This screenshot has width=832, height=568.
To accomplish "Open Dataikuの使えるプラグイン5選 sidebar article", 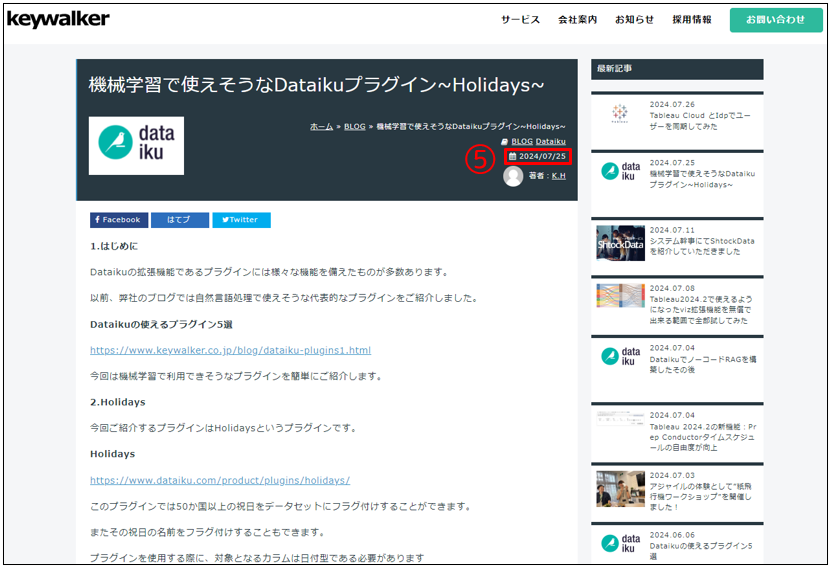I will [700, 551].
